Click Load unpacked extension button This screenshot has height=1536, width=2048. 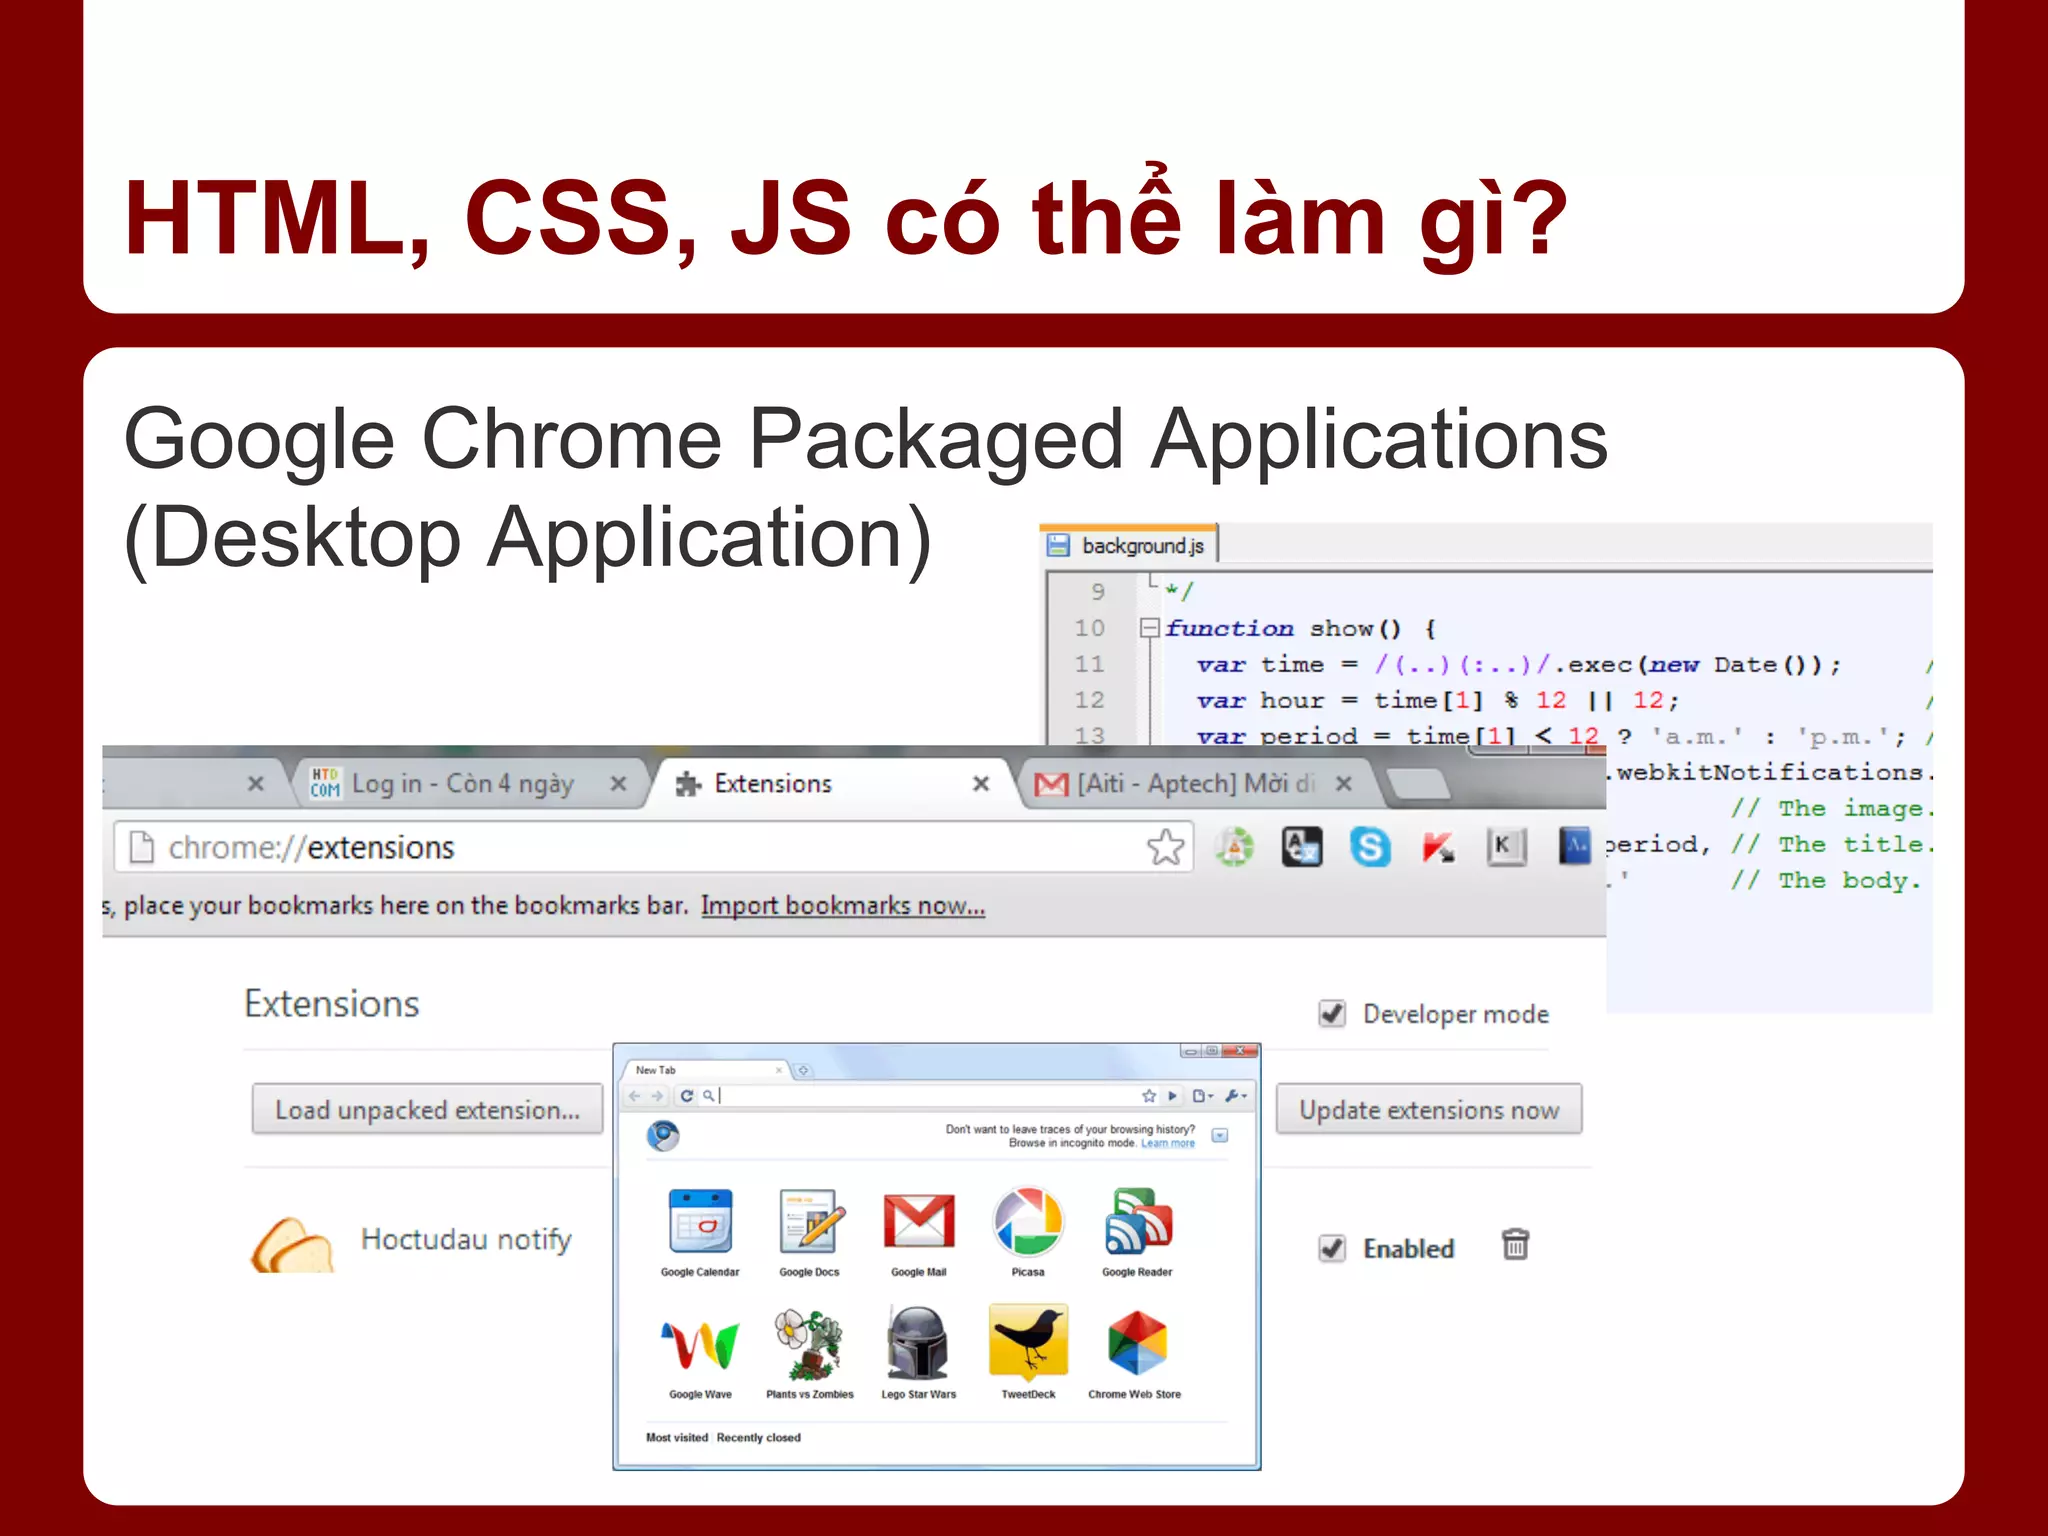point(427,1109)
